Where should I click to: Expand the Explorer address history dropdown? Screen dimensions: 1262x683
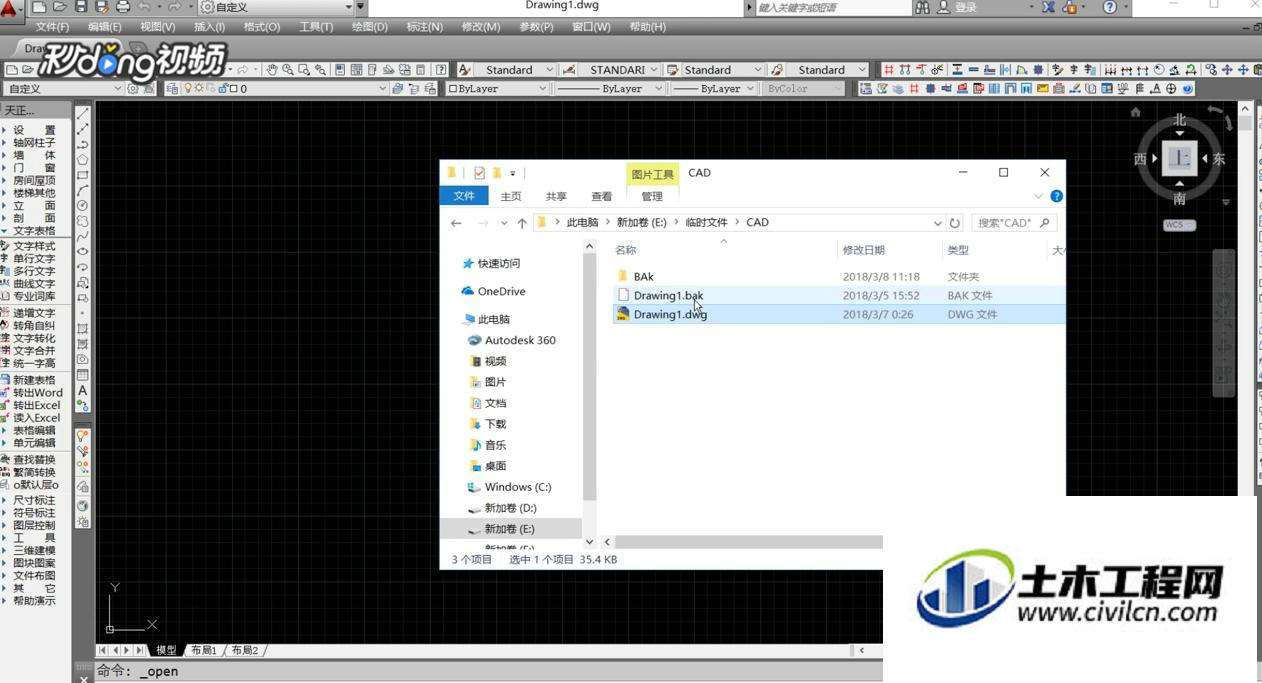(x=937, y=223)
